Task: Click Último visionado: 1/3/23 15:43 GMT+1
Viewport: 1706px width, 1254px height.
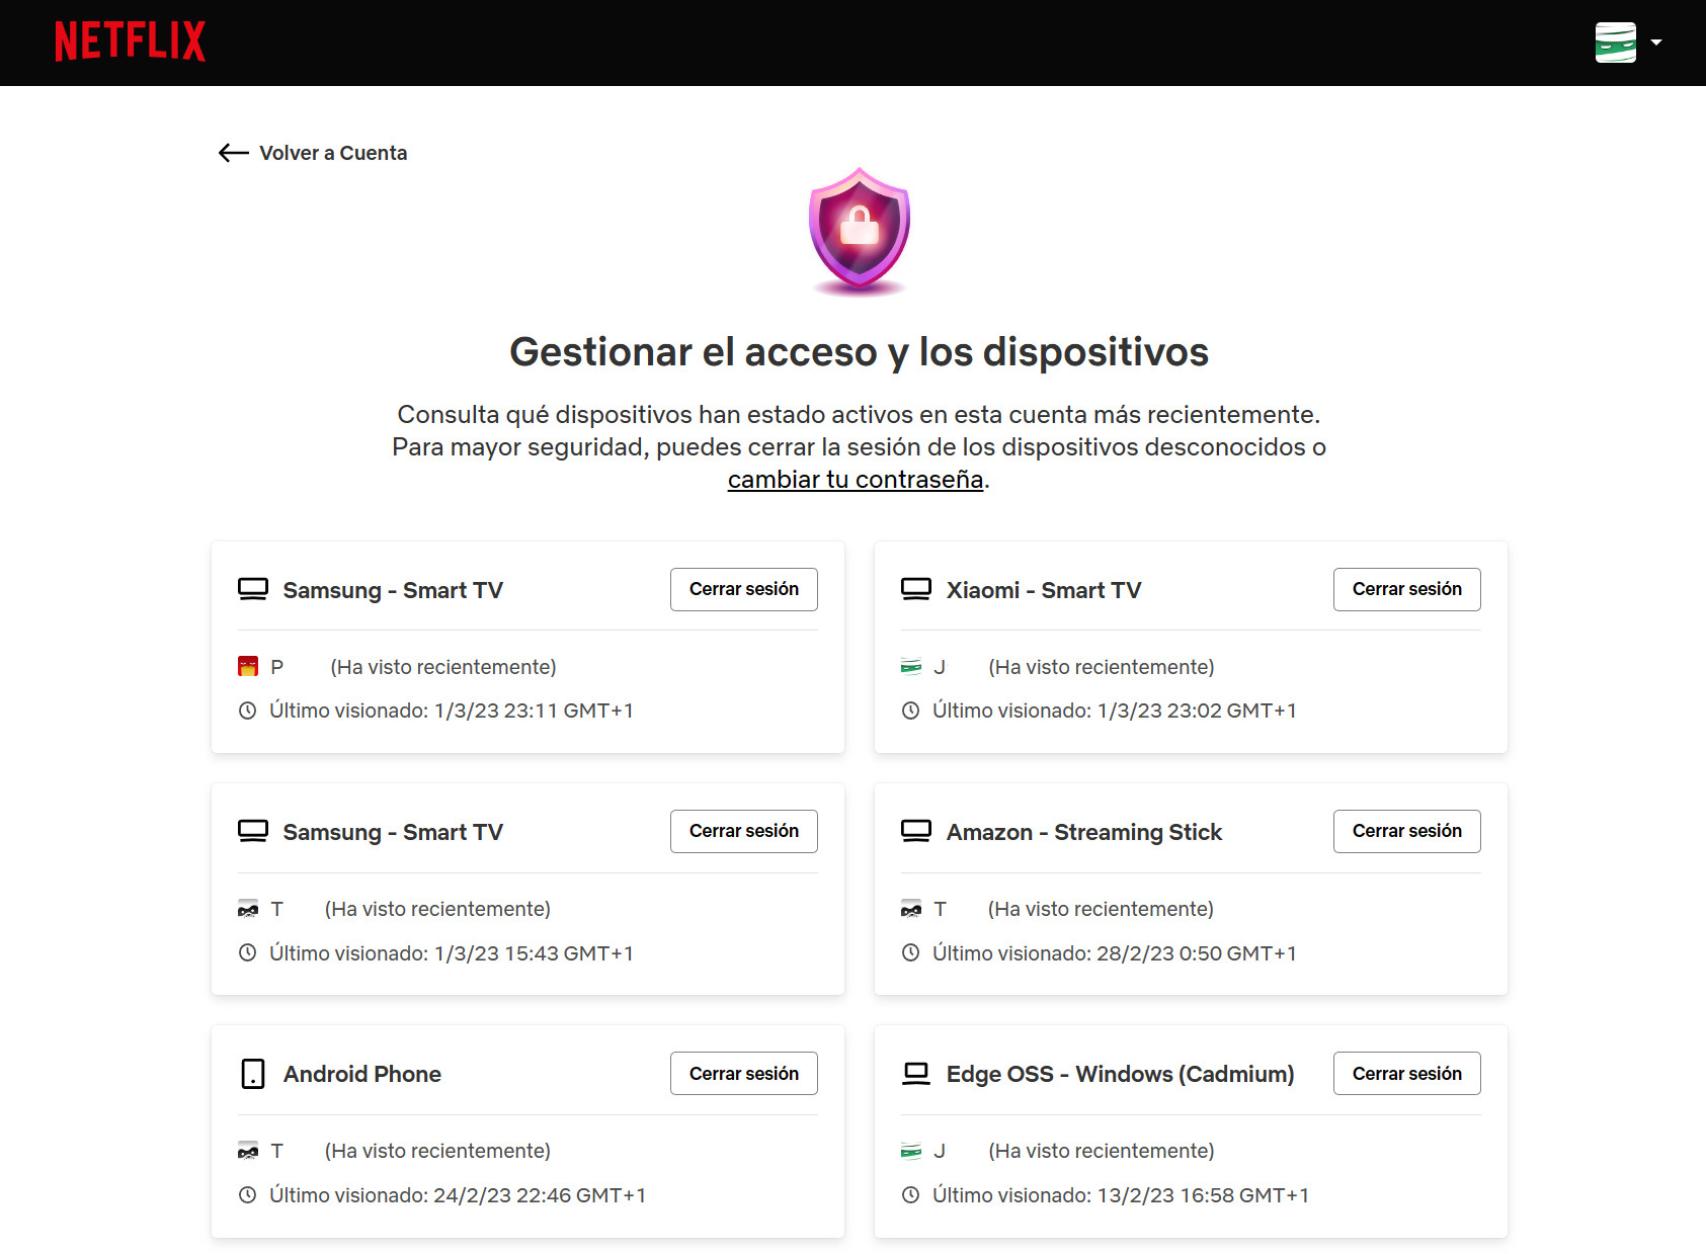Action: pyautogui.click(x=451, y=953)
